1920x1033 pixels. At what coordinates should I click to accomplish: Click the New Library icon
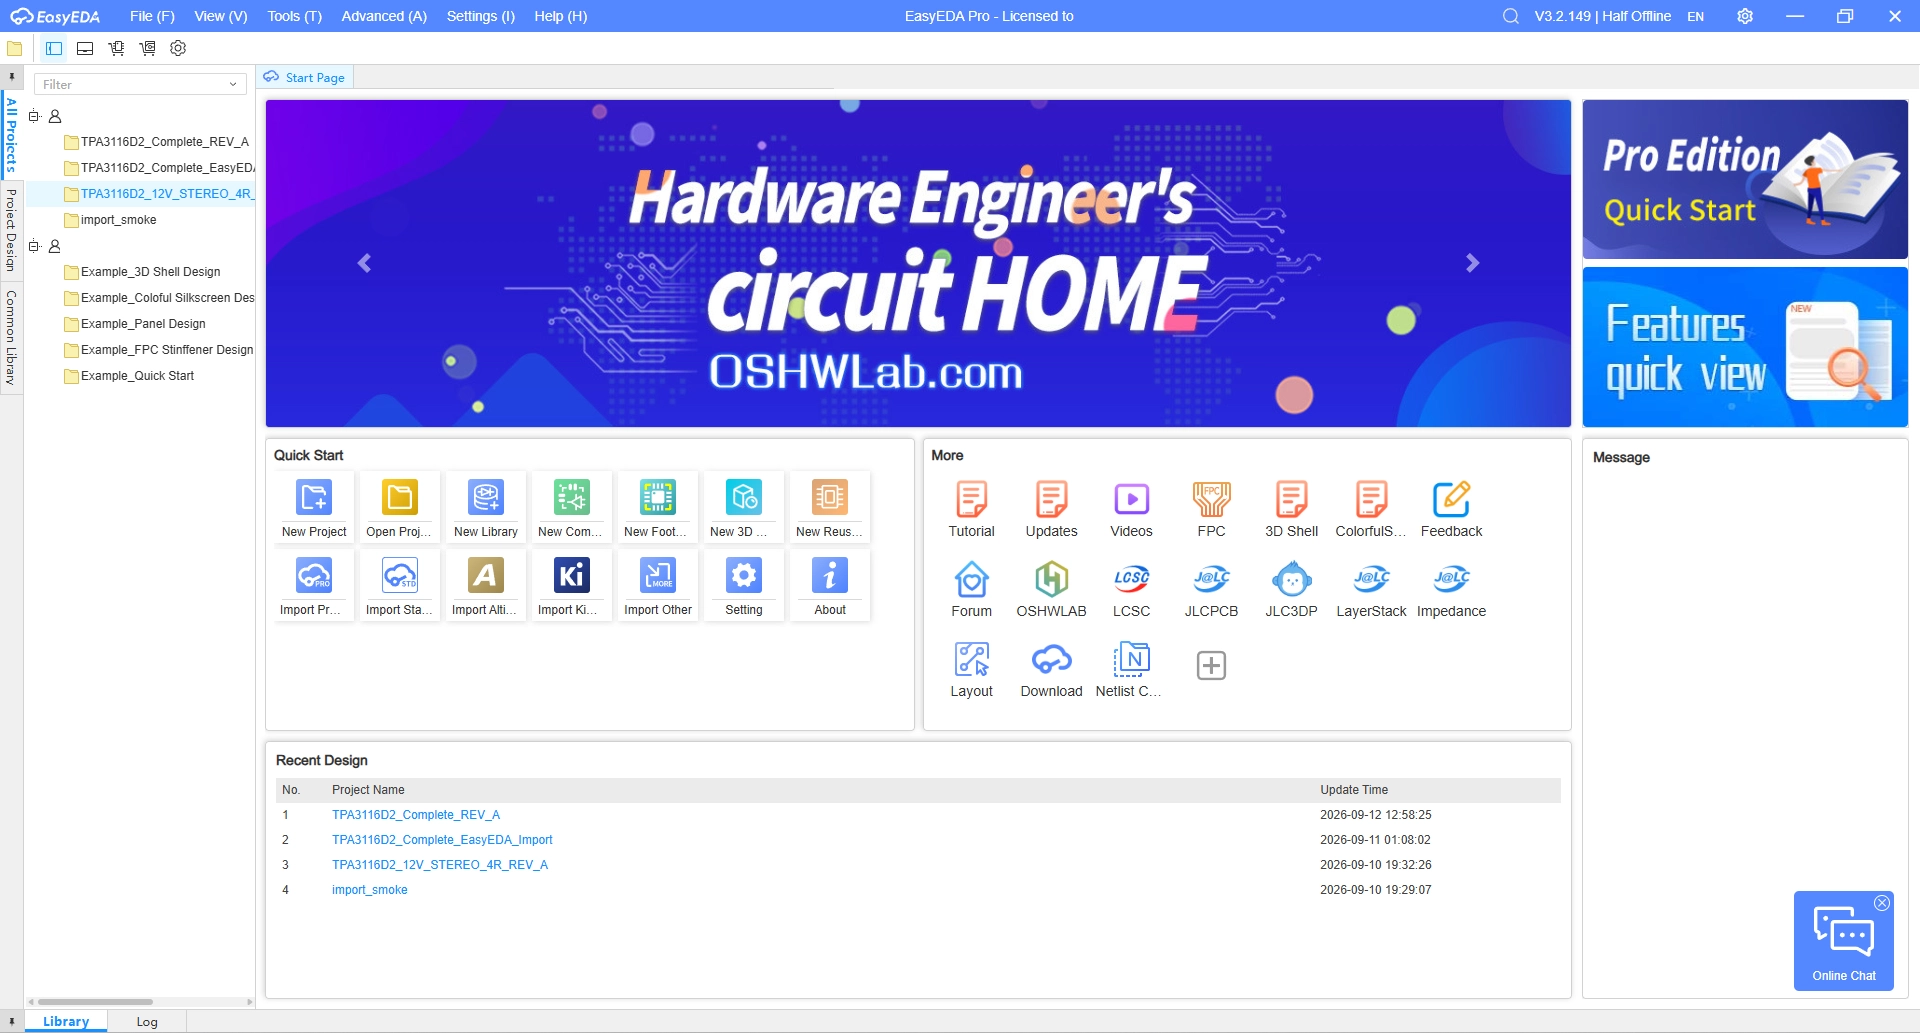pyautogui.click(x=486, y=497)
